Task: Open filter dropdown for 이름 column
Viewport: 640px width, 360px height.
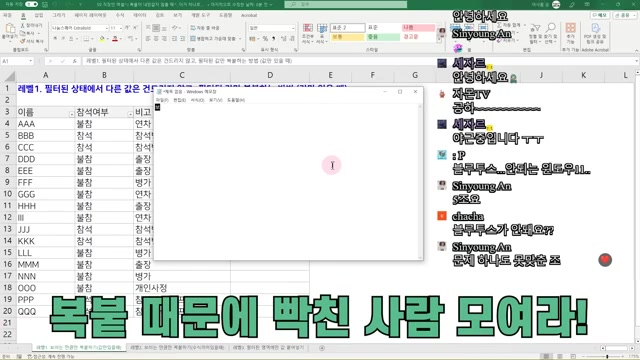Action: pos(71,114)
